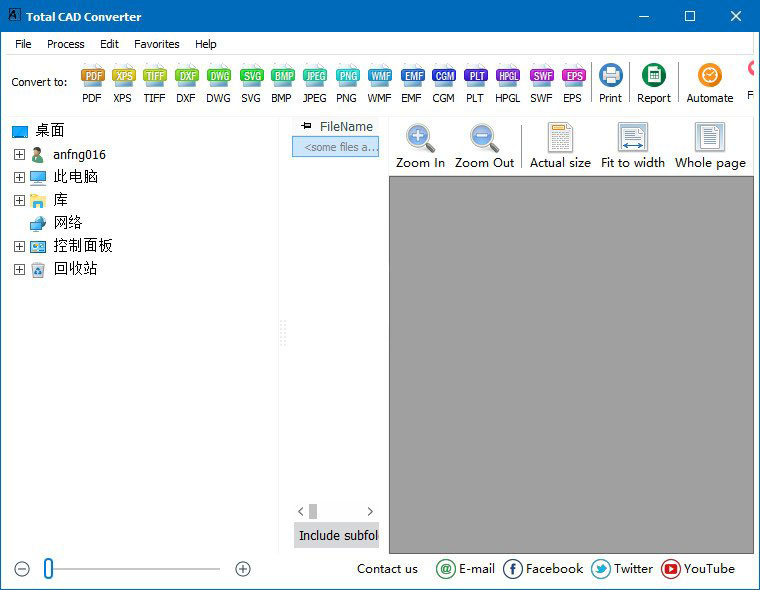Select the HPGL format icon
The image size is (760, 590).
pyautogui.click(x=508, y=83)
